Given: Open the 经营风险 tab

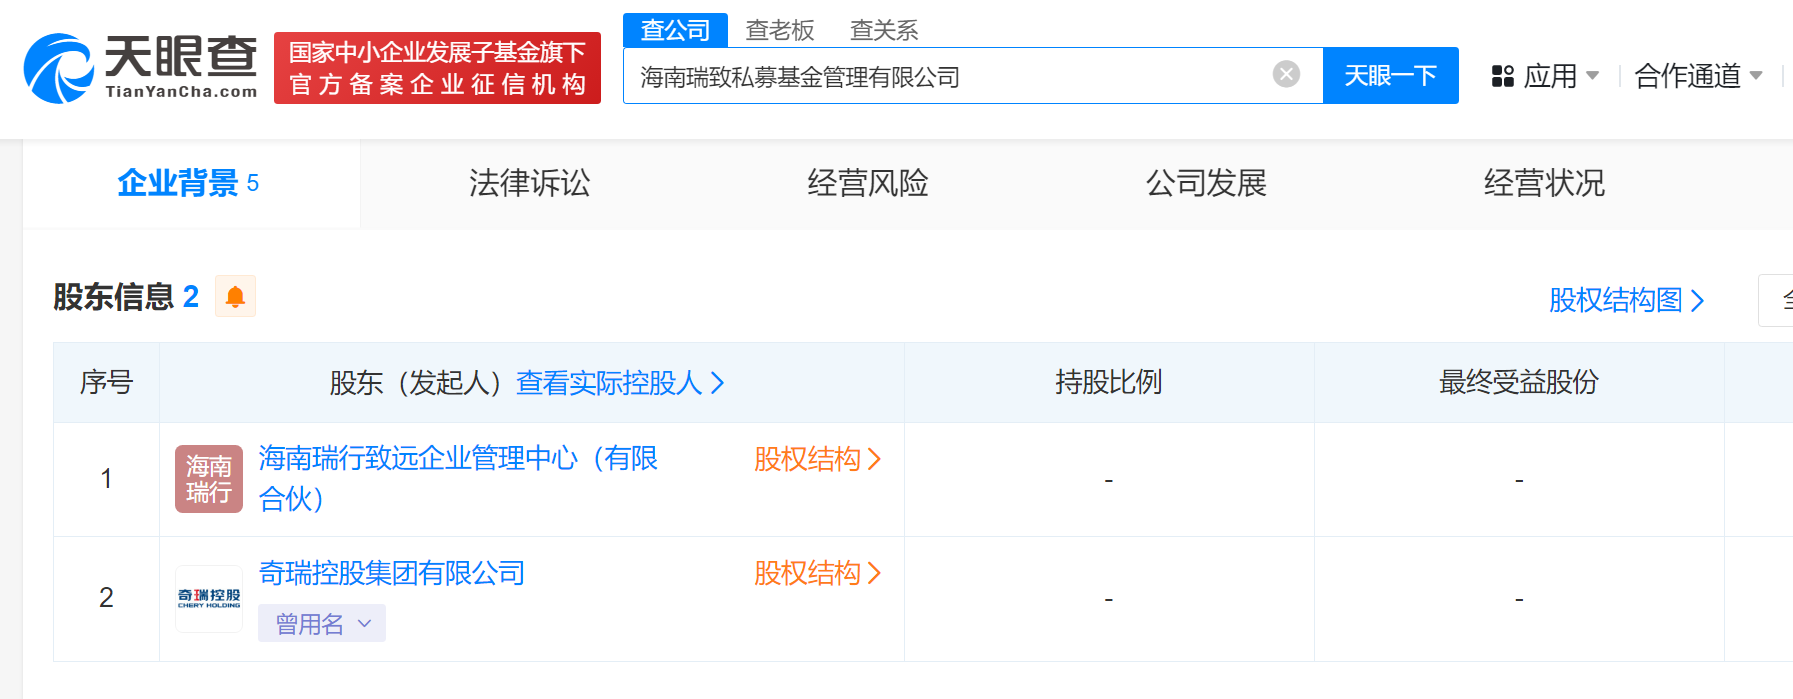Looking at the screenshot, I should tap(868, 183).
